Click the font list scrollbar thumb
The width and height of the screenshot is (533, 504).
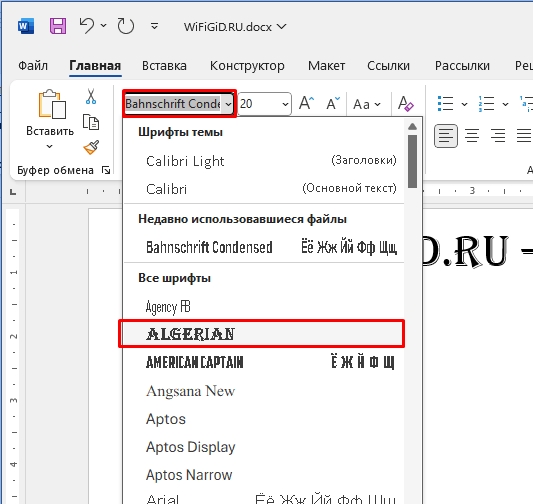click(x=413, y=161)
